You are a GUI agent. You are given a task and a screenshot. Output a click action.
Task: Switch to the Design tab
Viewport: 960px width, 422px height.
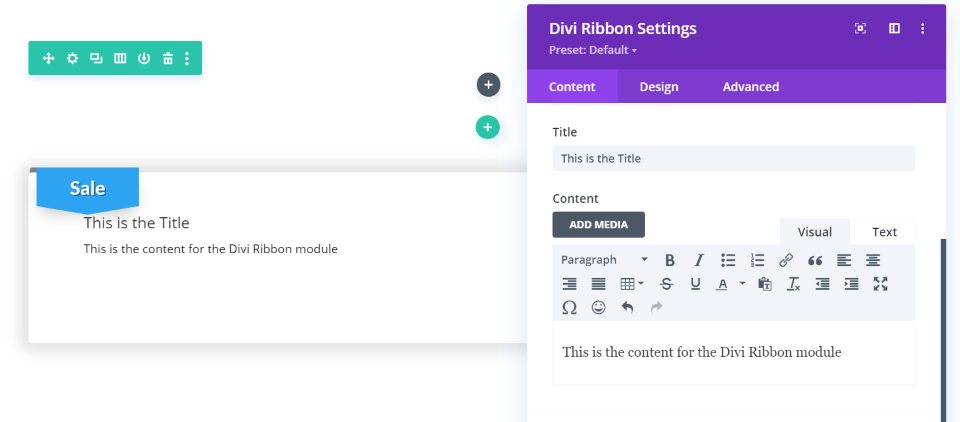coord(659,87)
